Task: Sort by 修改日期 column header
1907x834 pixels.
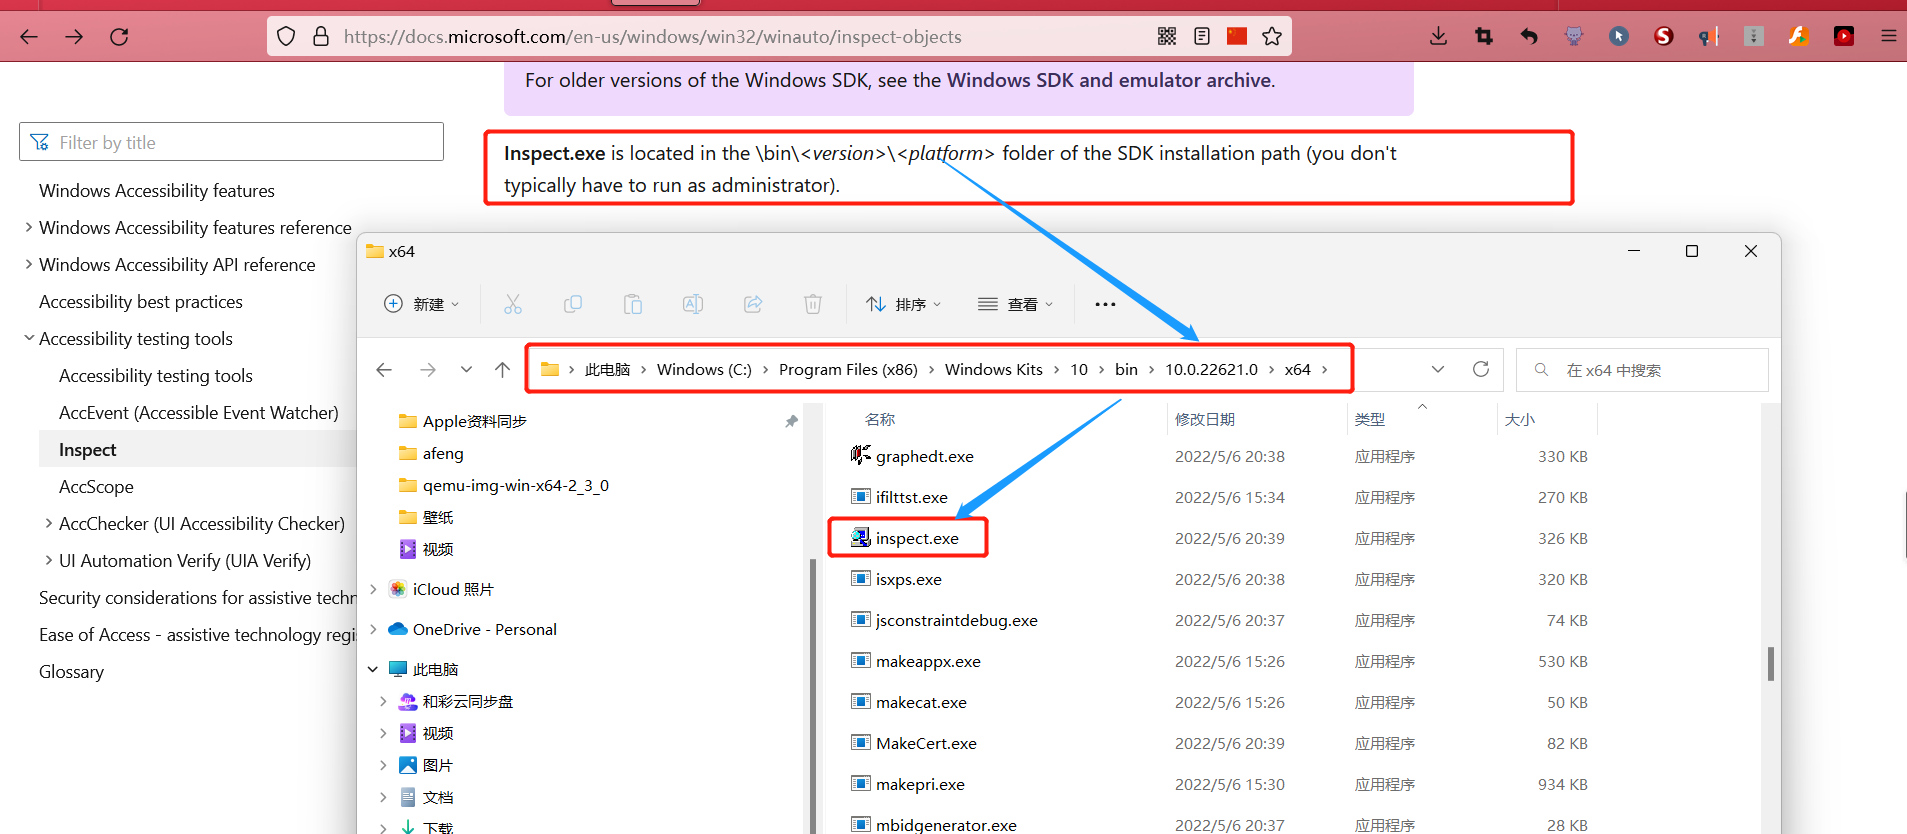Action: click(1205, 419)
